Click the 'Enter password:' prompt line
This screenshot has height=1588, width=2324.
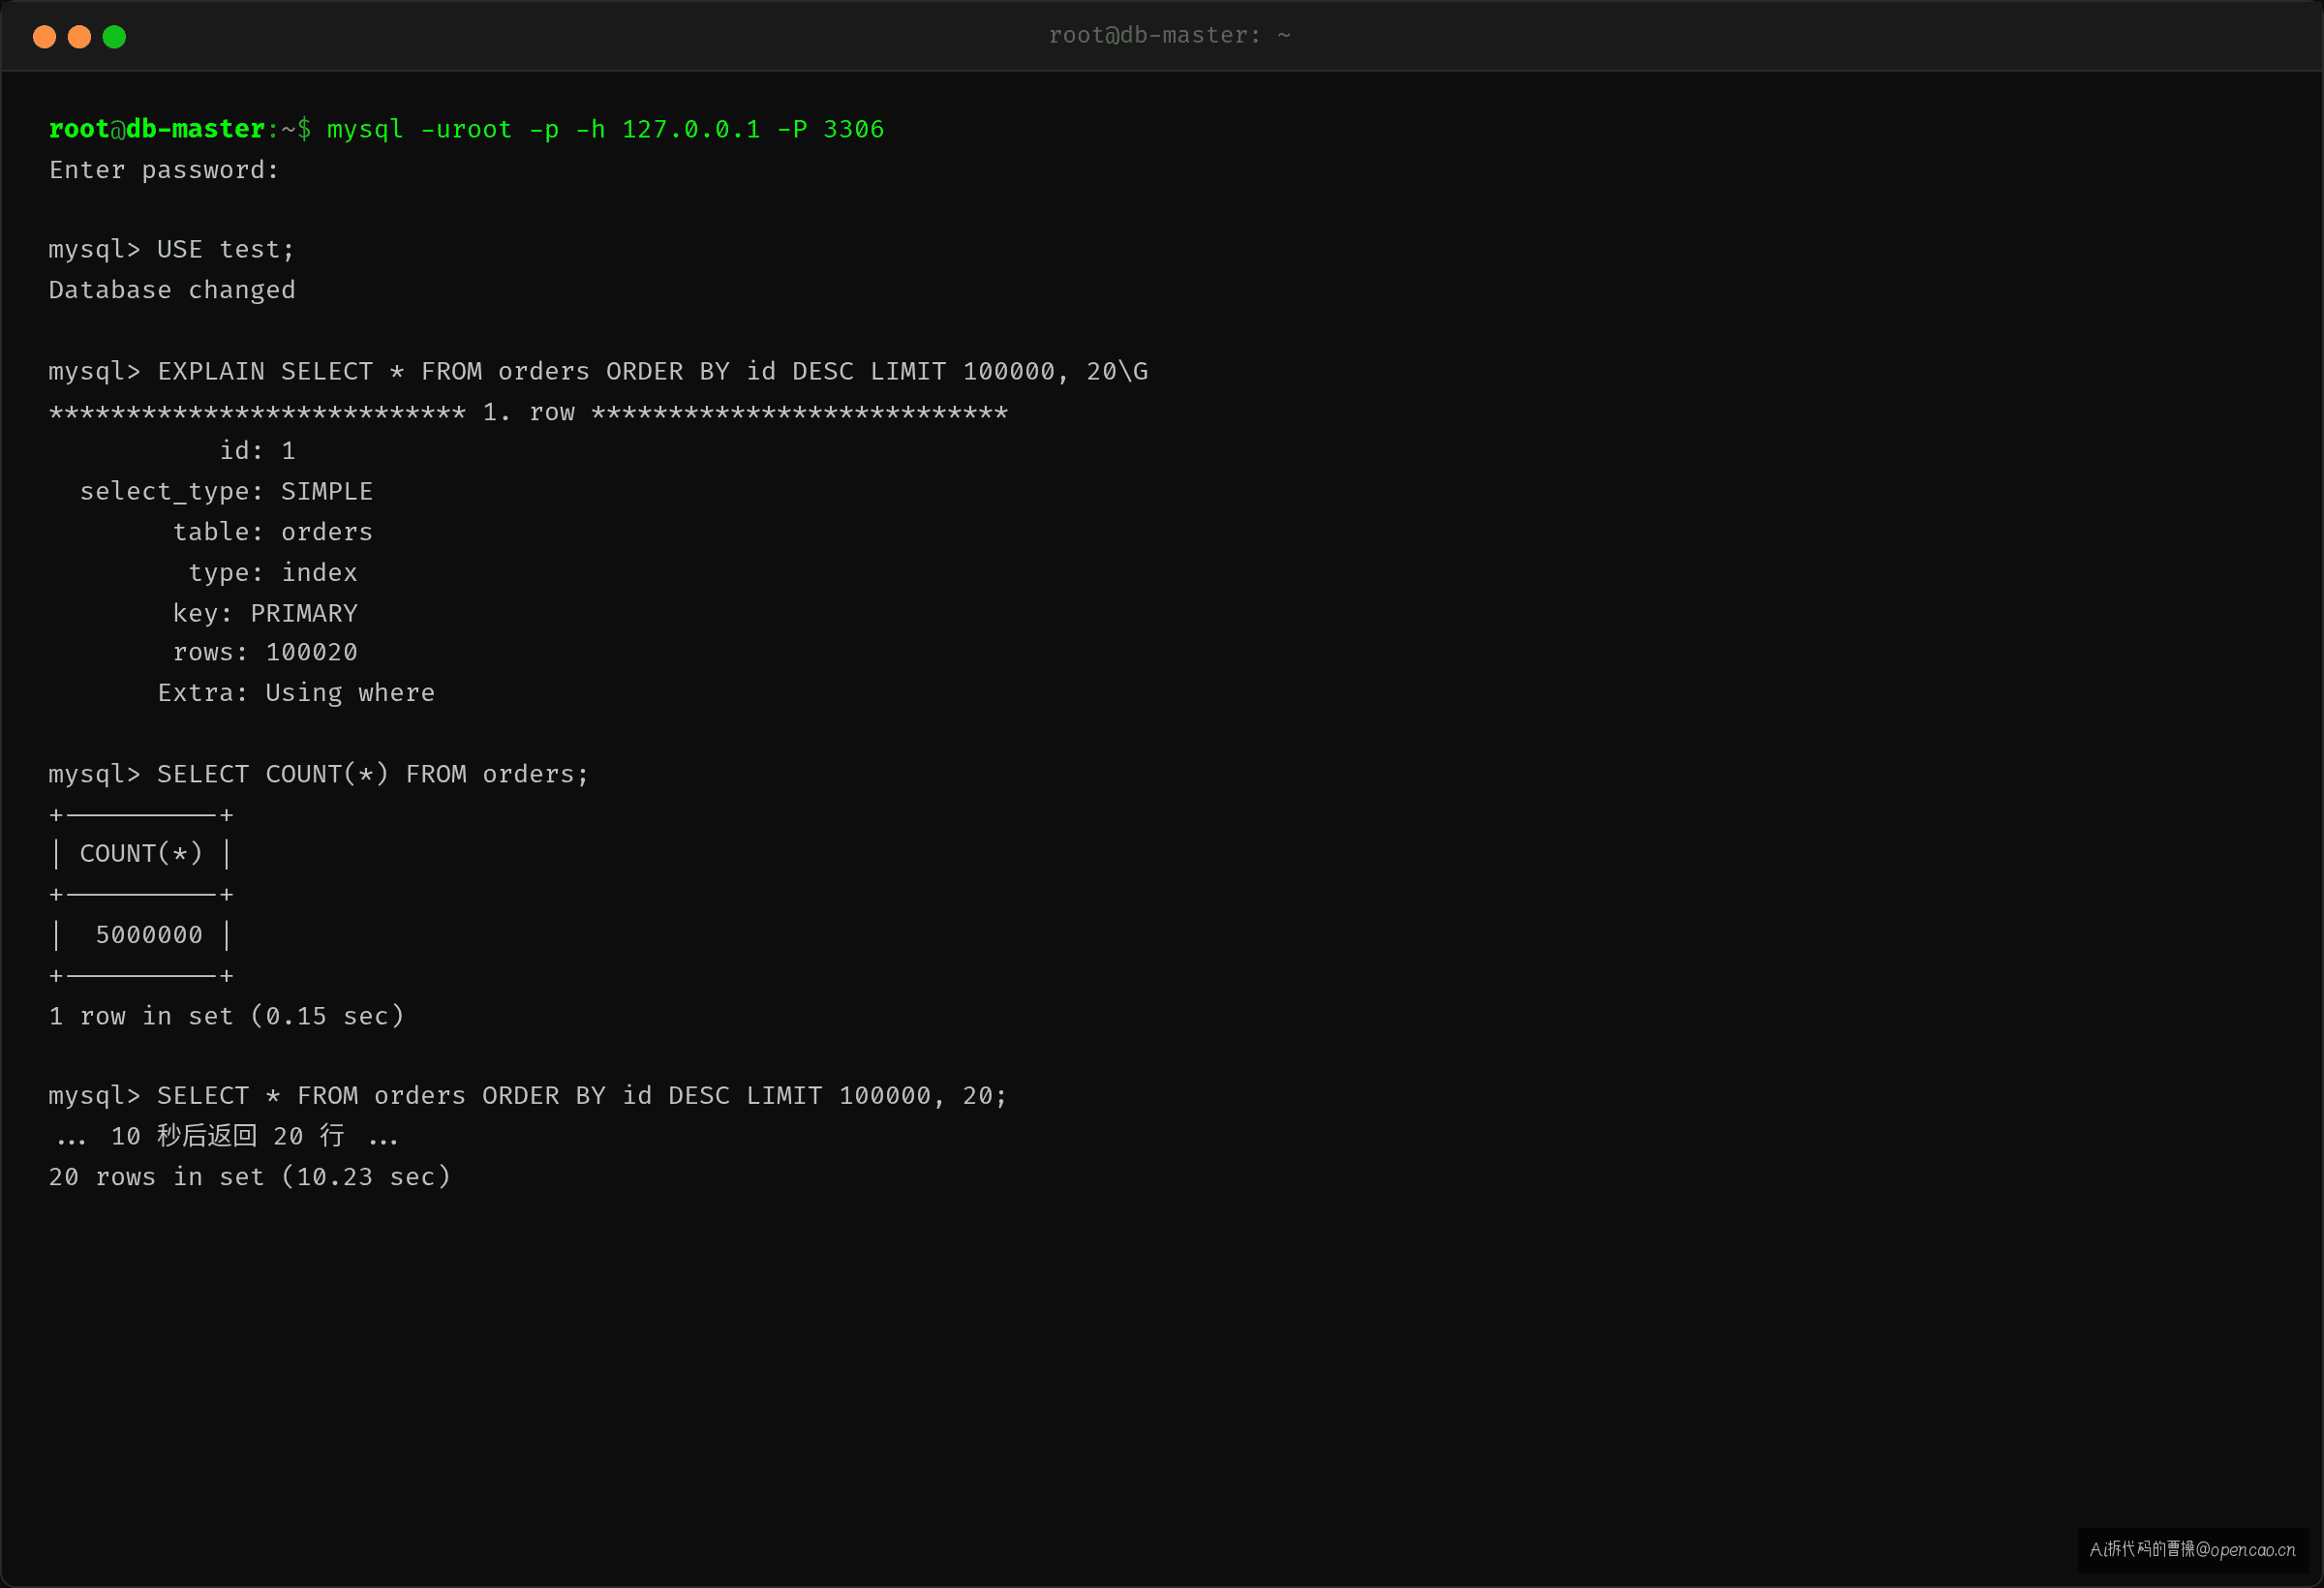[164, 170]
